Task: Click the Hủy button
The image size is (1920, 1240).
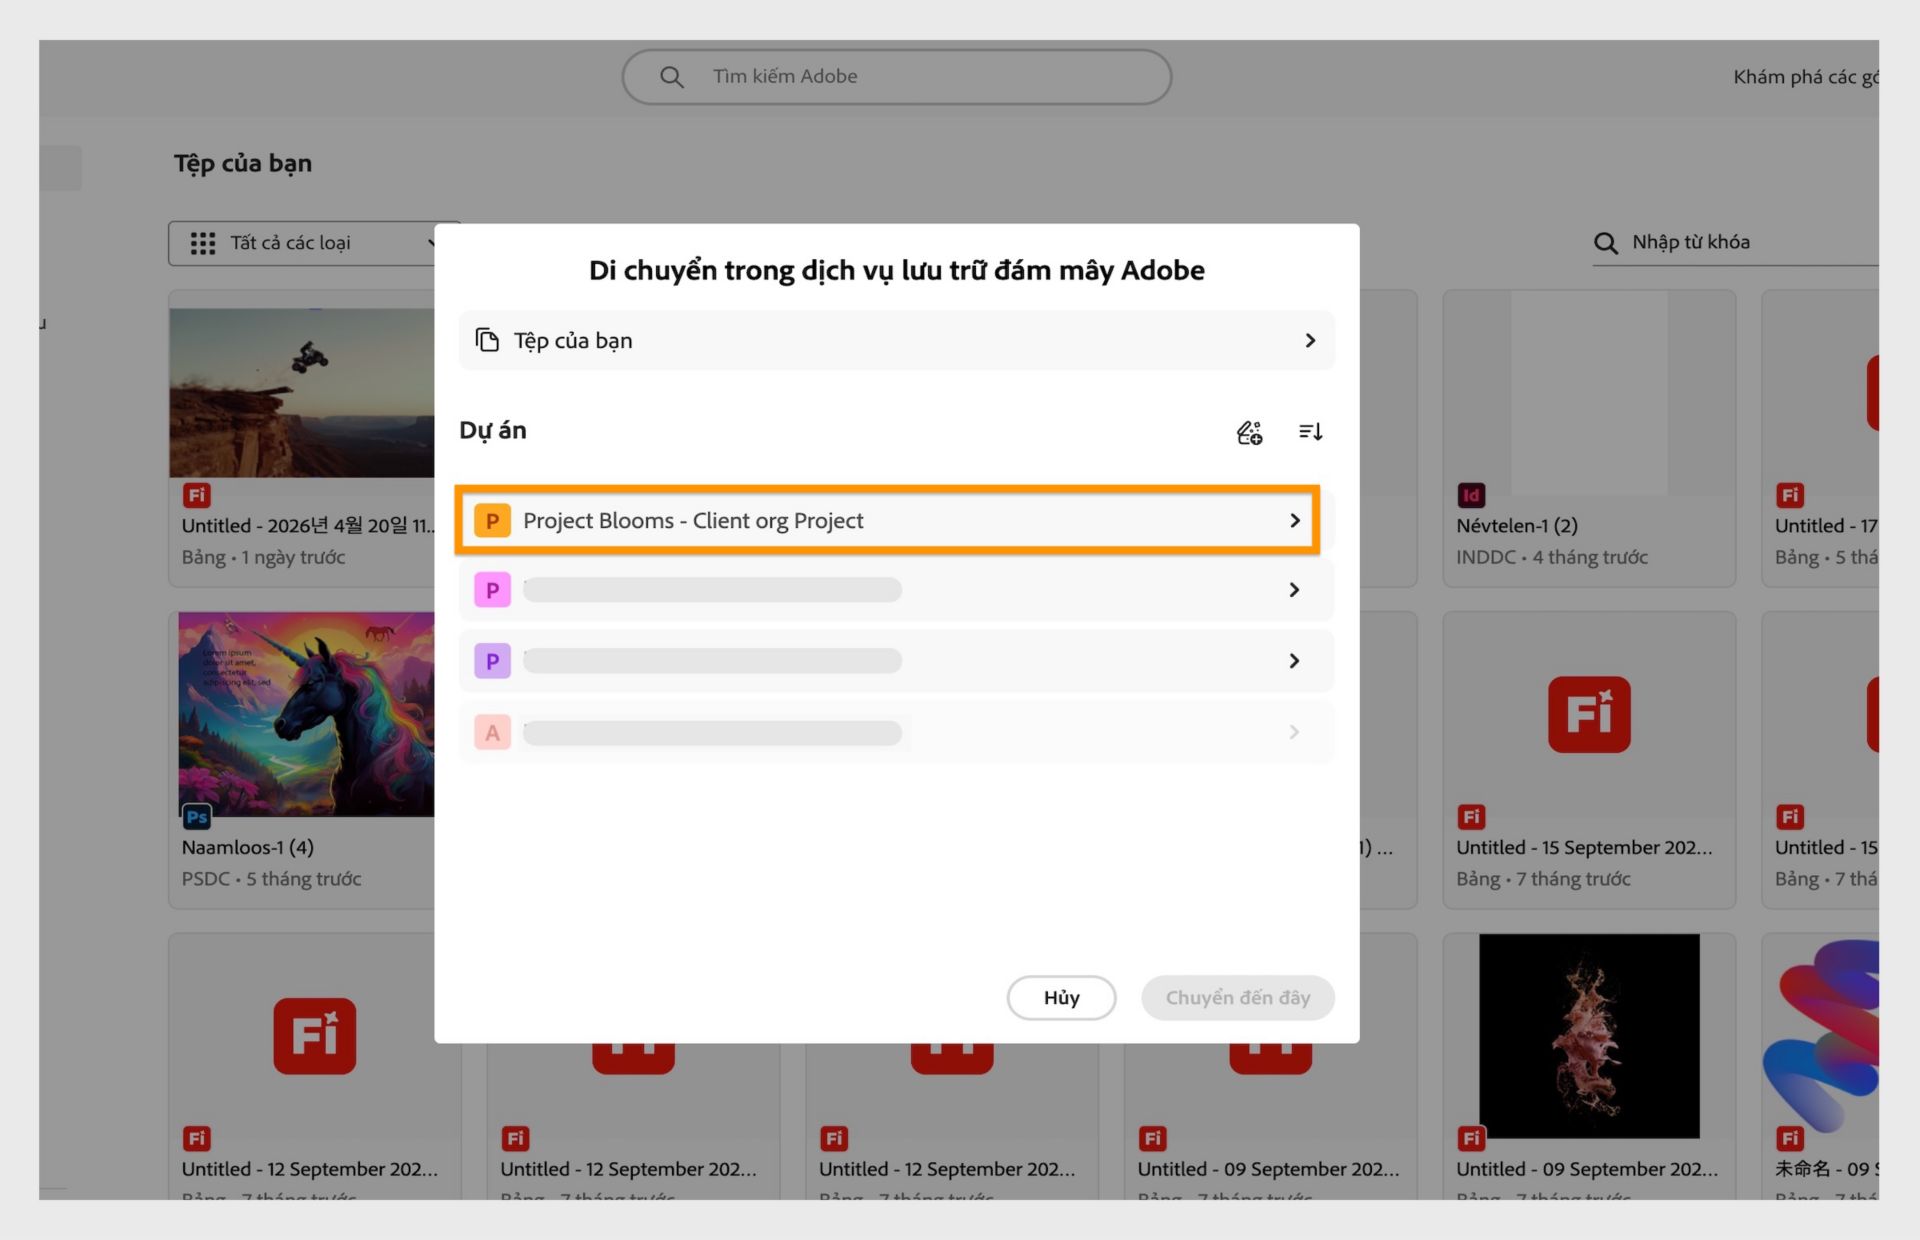Action: point(1061,998)
